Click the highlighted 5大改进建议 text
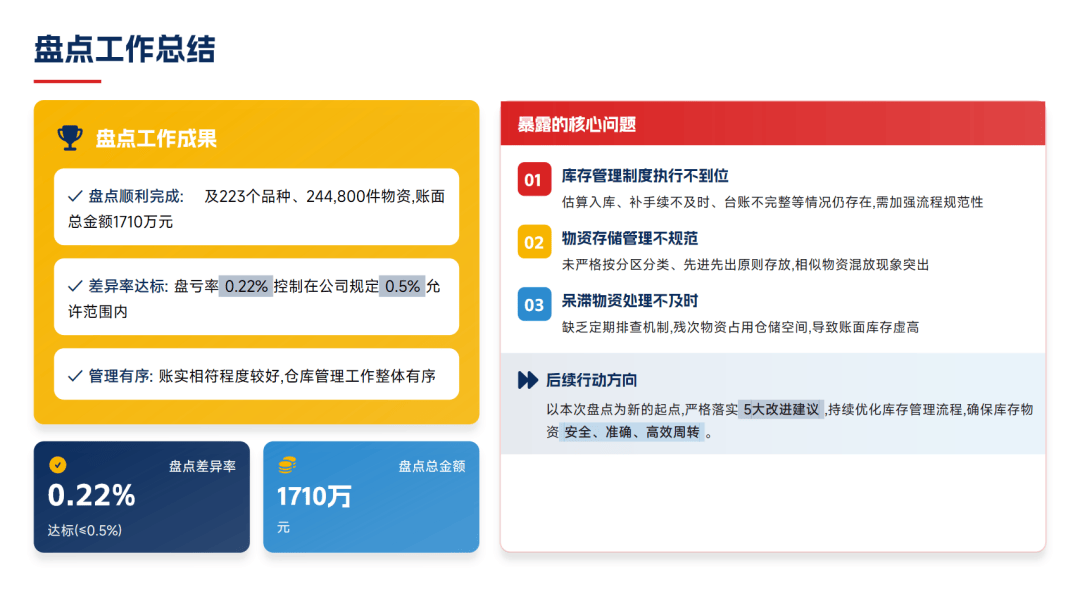Viewport: 1080px width, 608px height. point(781,409)
